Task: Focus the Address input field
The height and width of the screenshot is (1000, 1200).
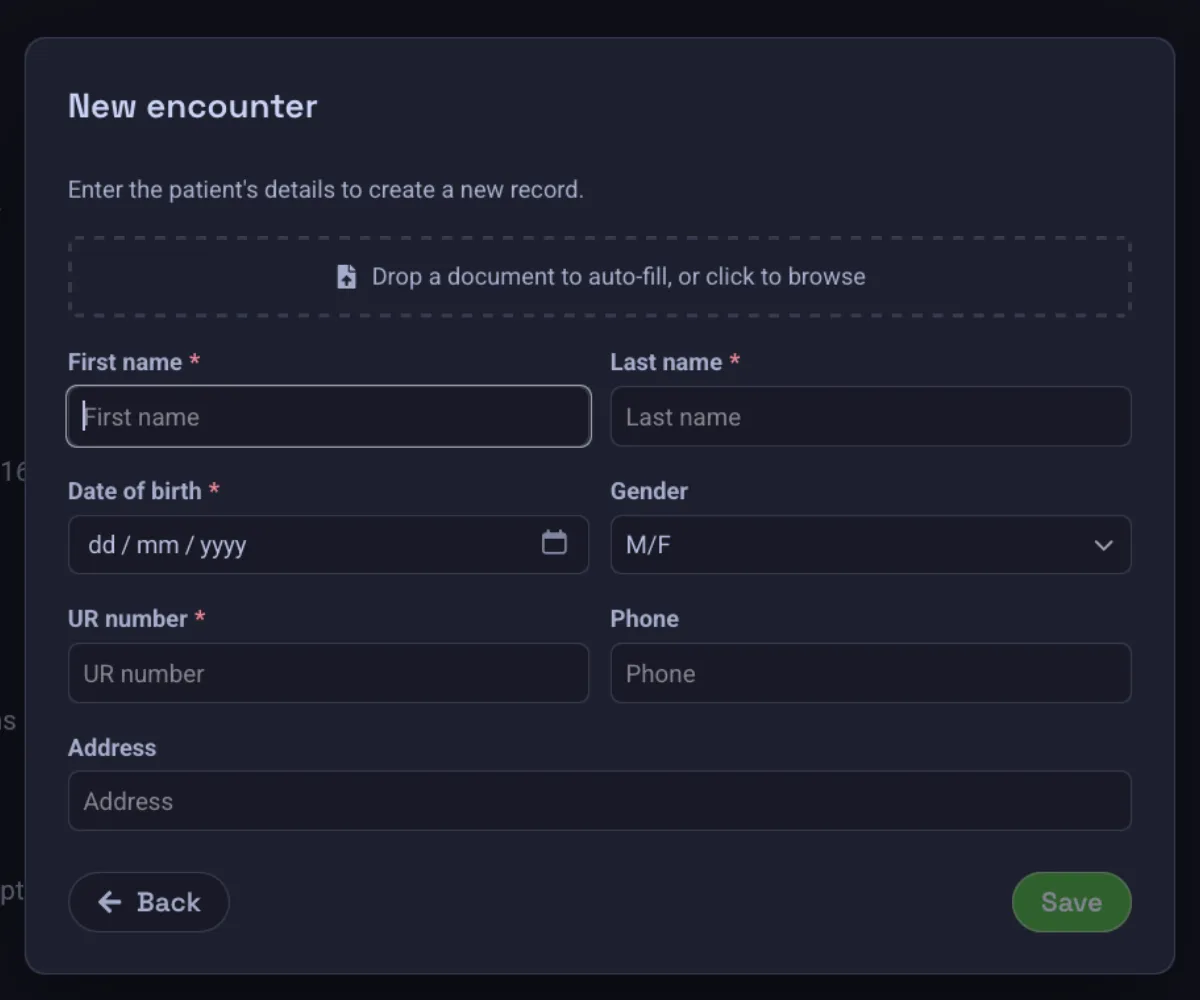Action: [x=599, y=800]
